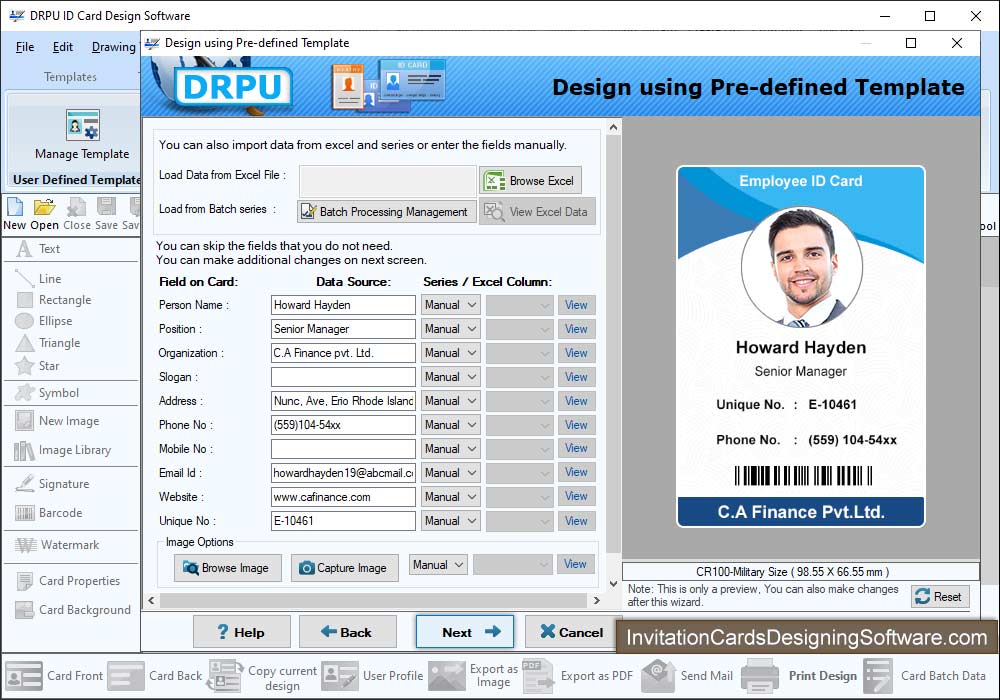
Task: Click into the Person Name field
Action: point(343,305)
